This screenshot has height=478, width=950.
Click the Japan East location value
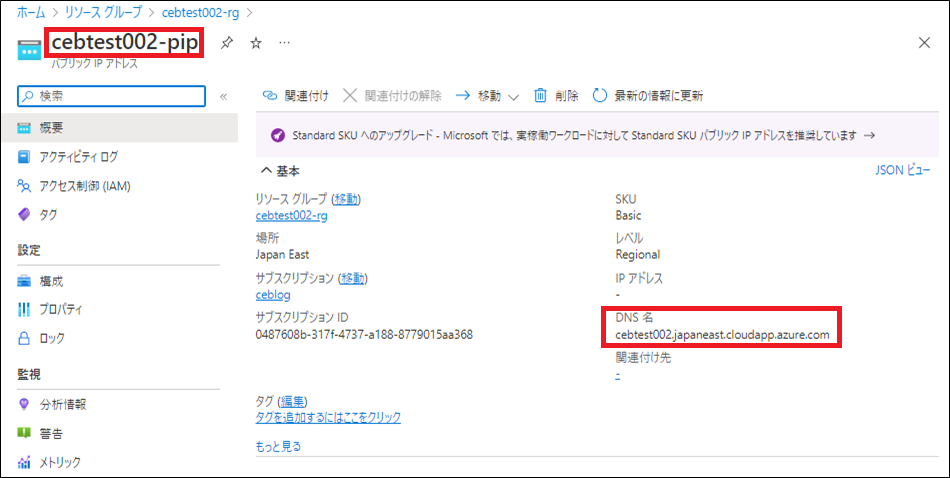[282, 254]
